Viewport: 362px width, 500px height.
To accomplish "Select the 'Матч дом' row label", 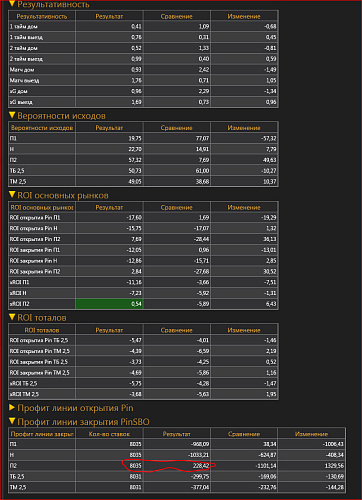I will [22, 70].
